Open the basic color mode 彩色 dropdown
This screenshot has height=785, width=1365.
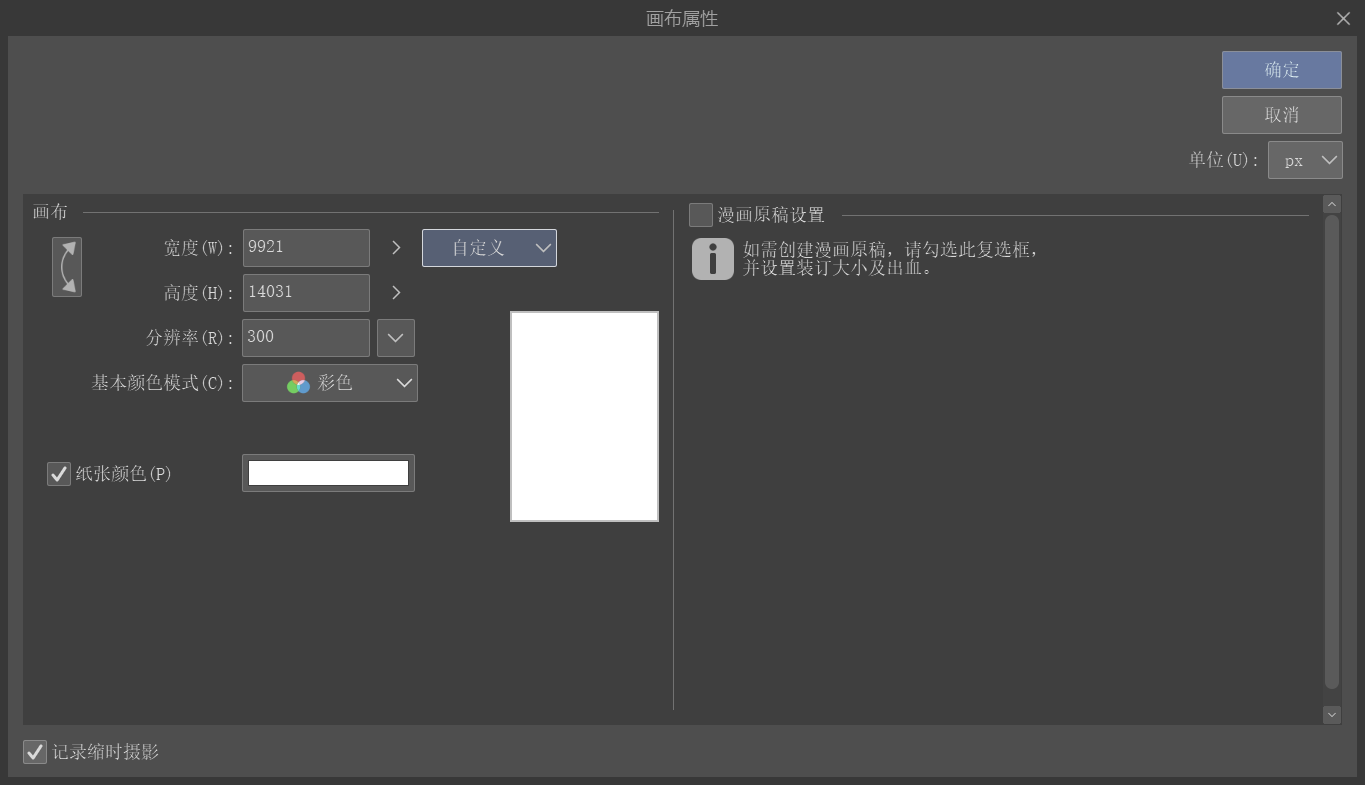[330, 383]
